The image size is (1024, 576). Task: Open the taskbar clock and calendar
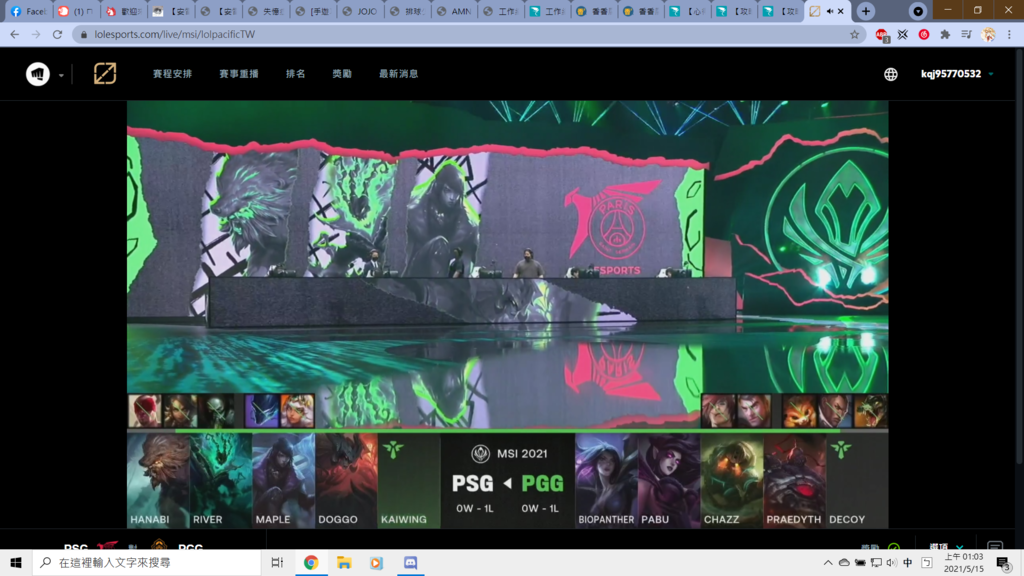[x=963, y=562]
